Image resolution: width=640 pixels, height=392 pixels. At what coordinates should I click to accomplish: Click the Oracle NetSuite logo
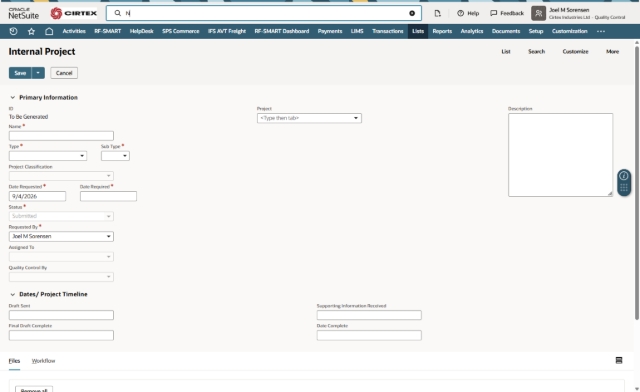[24, 13]
